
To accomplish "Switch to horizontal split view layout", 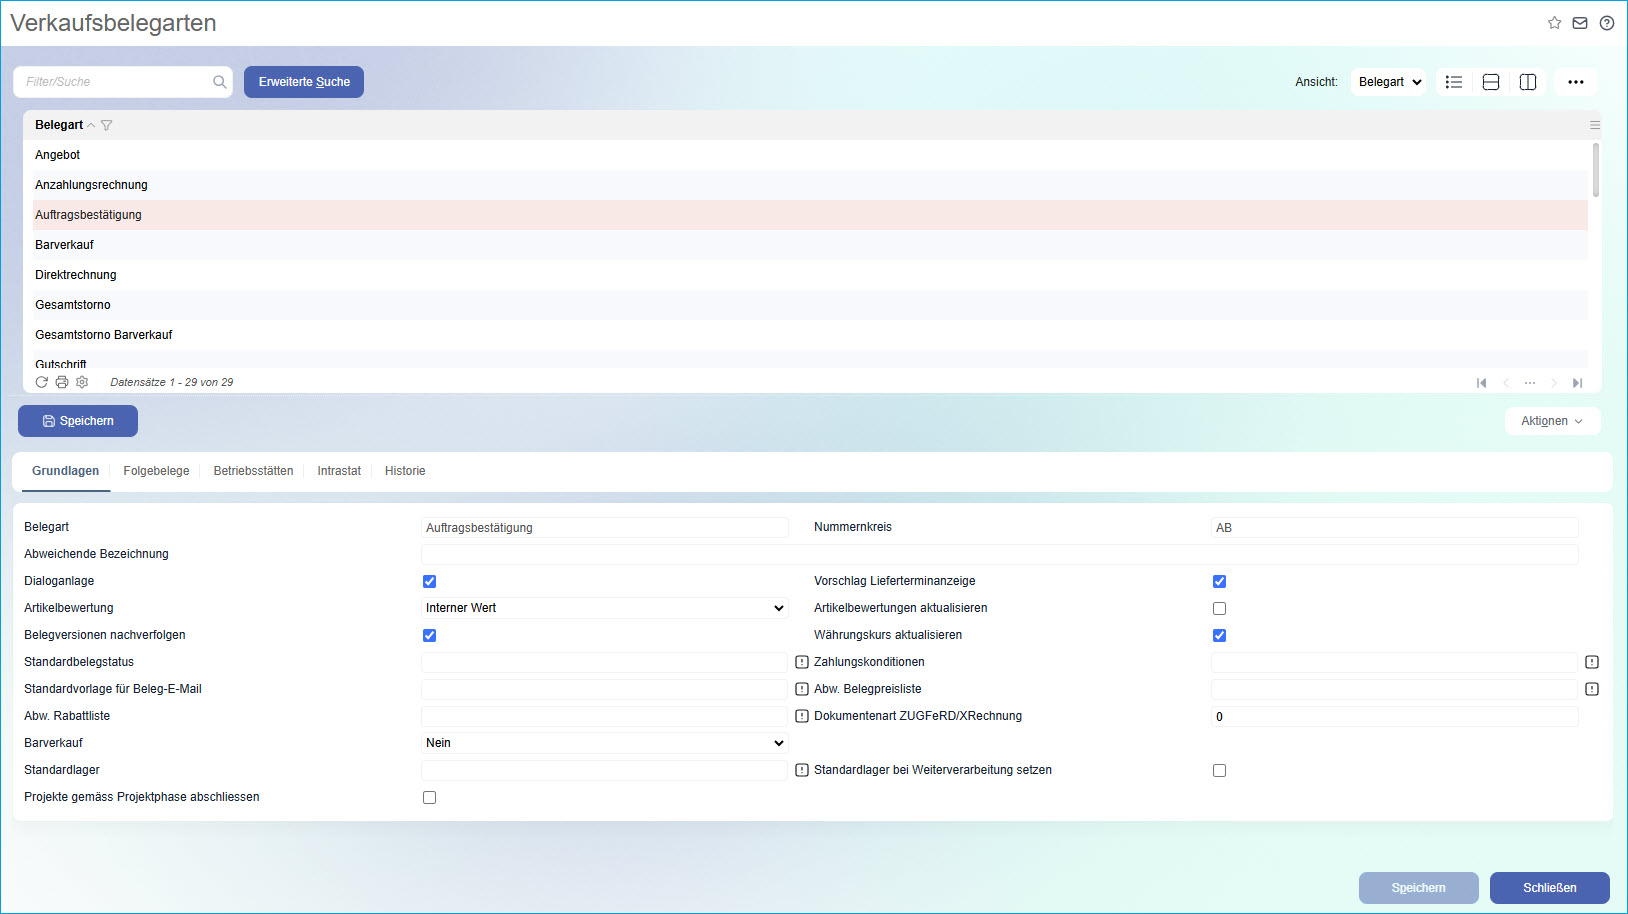I will click(1490, 81).
